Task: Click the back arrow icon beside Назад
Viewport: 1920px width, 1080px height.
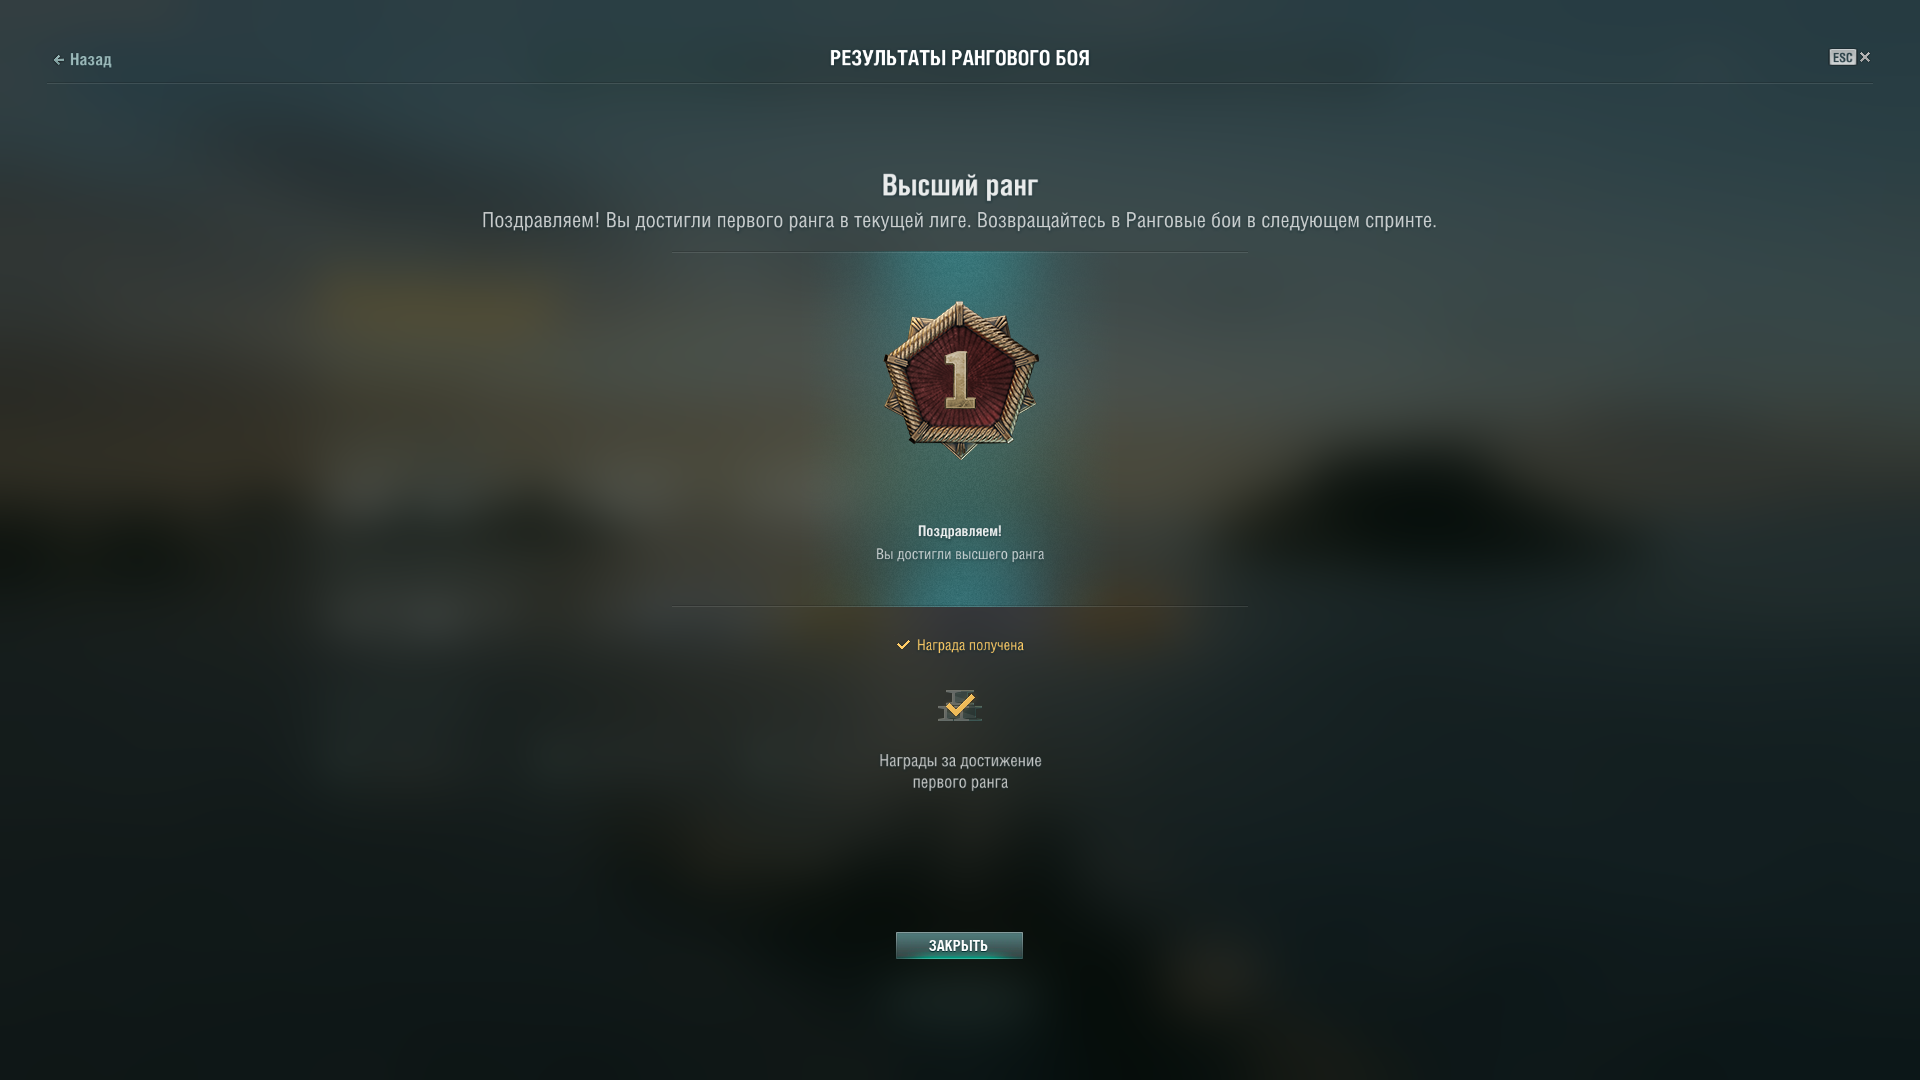Action: pos(59,60)
